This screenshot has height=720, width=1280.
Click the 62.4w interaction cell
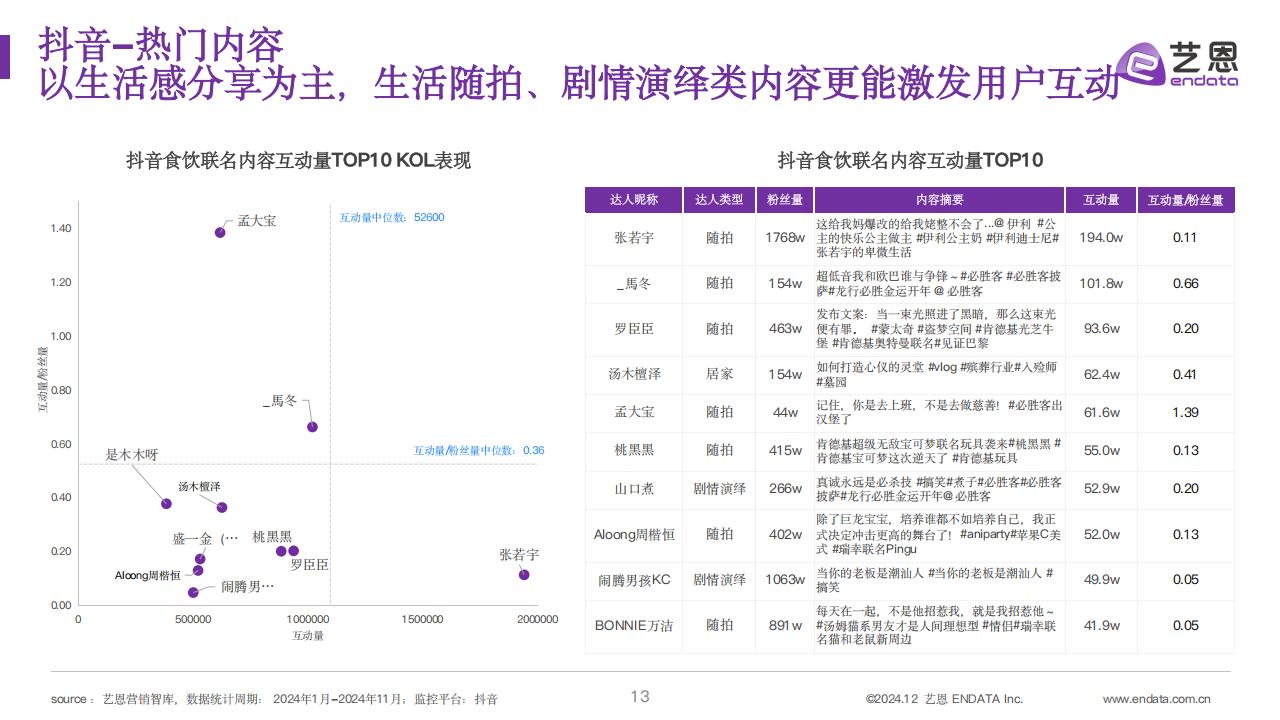(1101, 374)
